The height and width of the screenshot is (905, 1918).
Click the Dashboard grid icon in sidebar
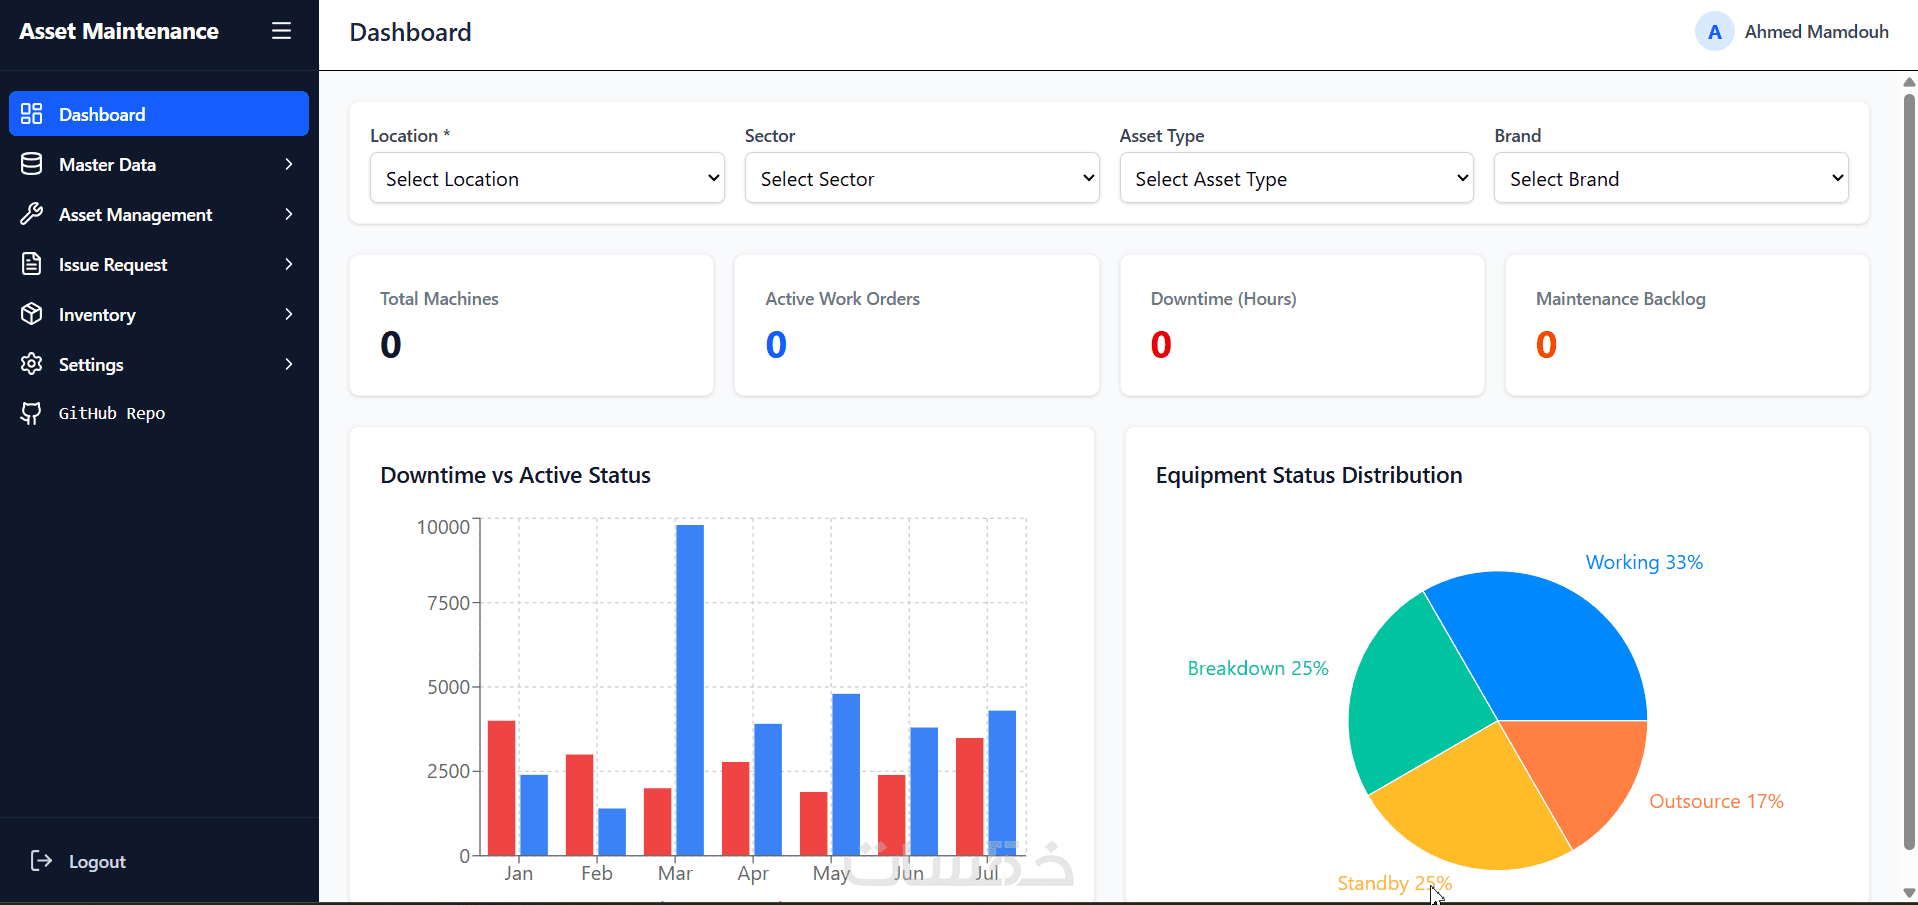click(32, 114)
